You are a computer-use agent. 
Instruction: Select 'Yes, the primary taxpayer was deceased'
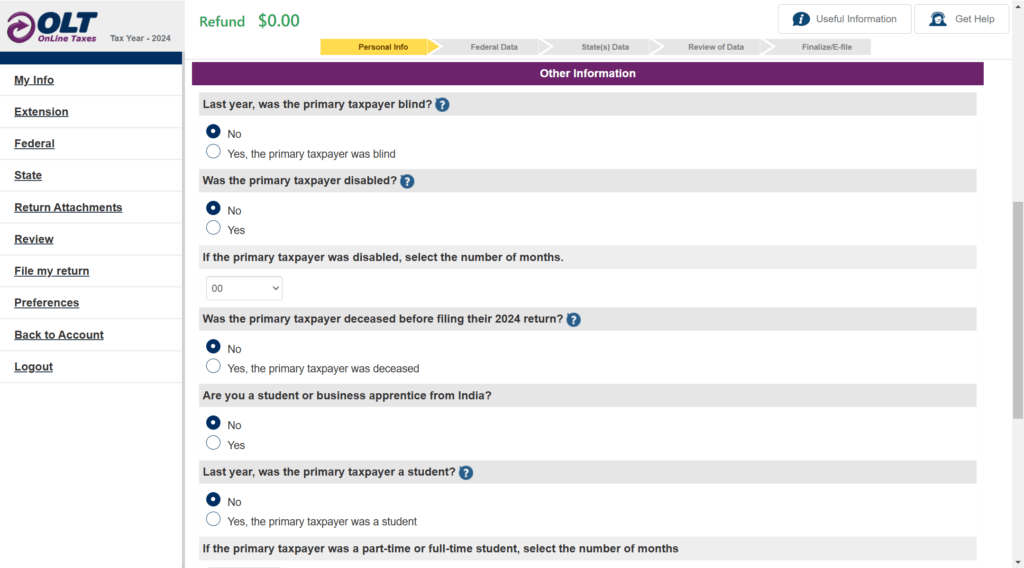pos(213,367)
